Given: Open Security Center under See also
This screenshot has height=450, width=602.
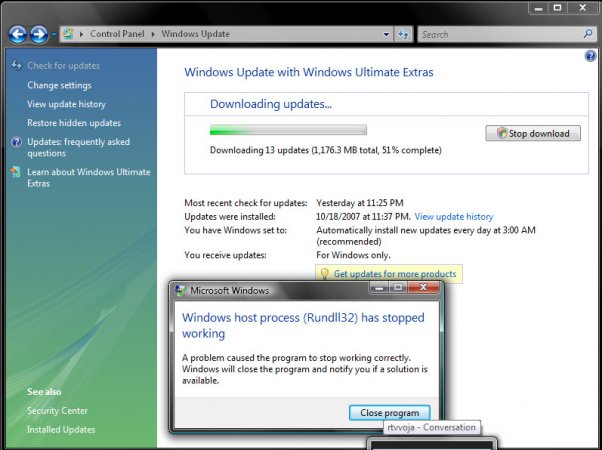Looking at the screenshot, I should coord(57,410).
